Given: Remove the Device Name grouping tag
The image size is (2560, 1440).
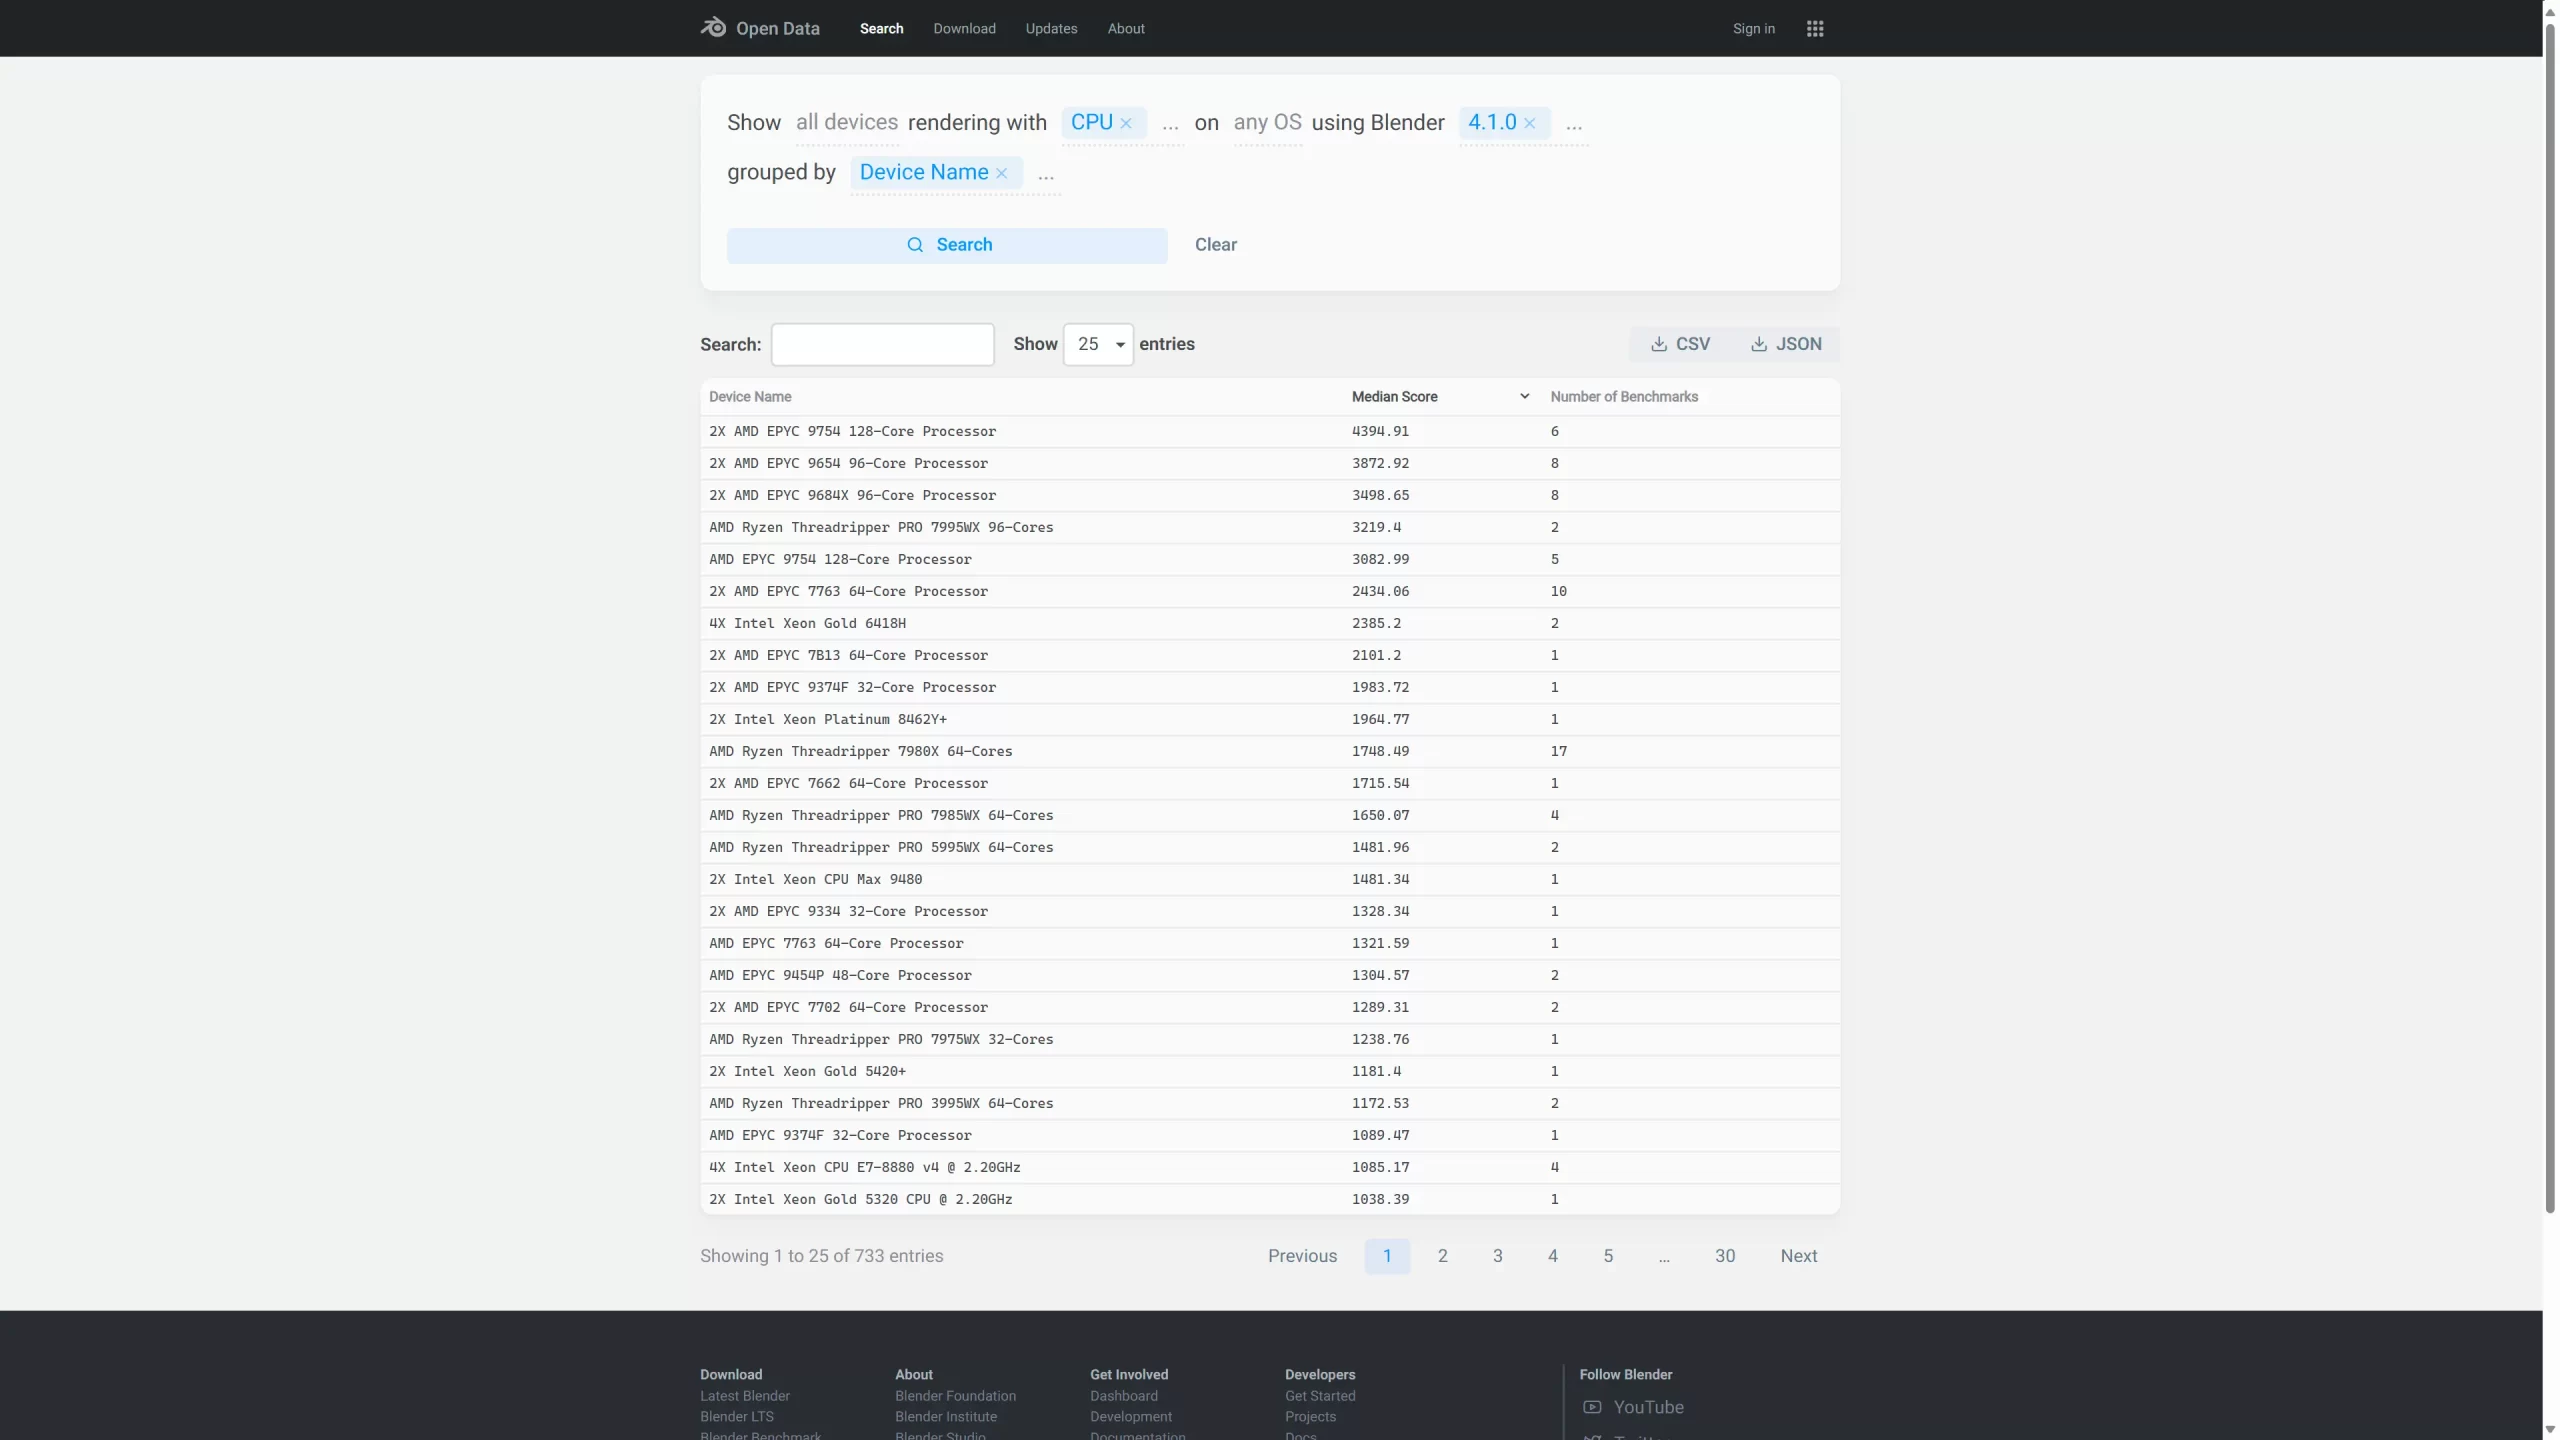Looking at the screenshot, I should (1001, 173).
